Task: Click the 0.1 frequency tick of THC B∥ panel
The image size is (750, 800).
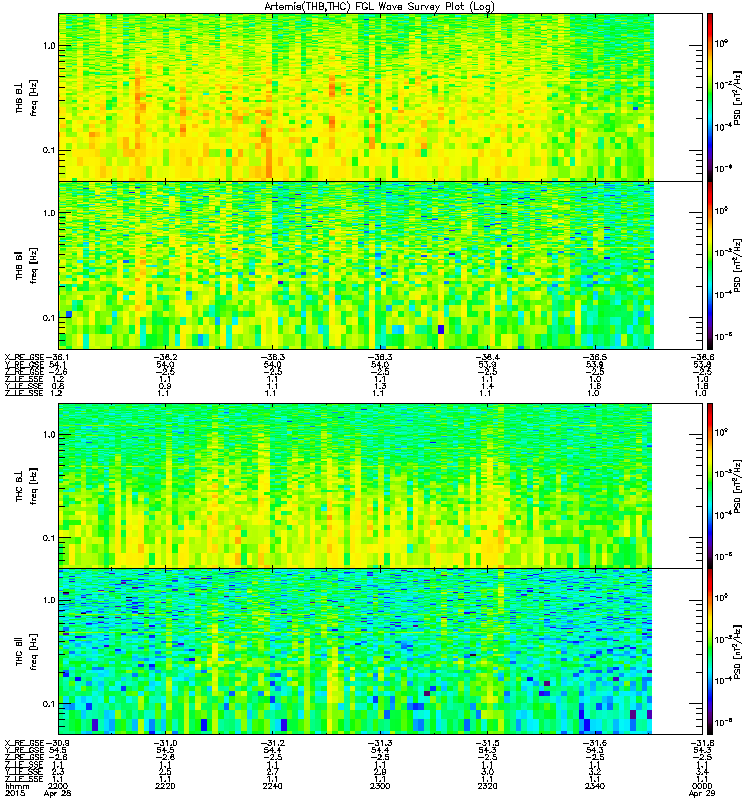Action: click(49, 704)
